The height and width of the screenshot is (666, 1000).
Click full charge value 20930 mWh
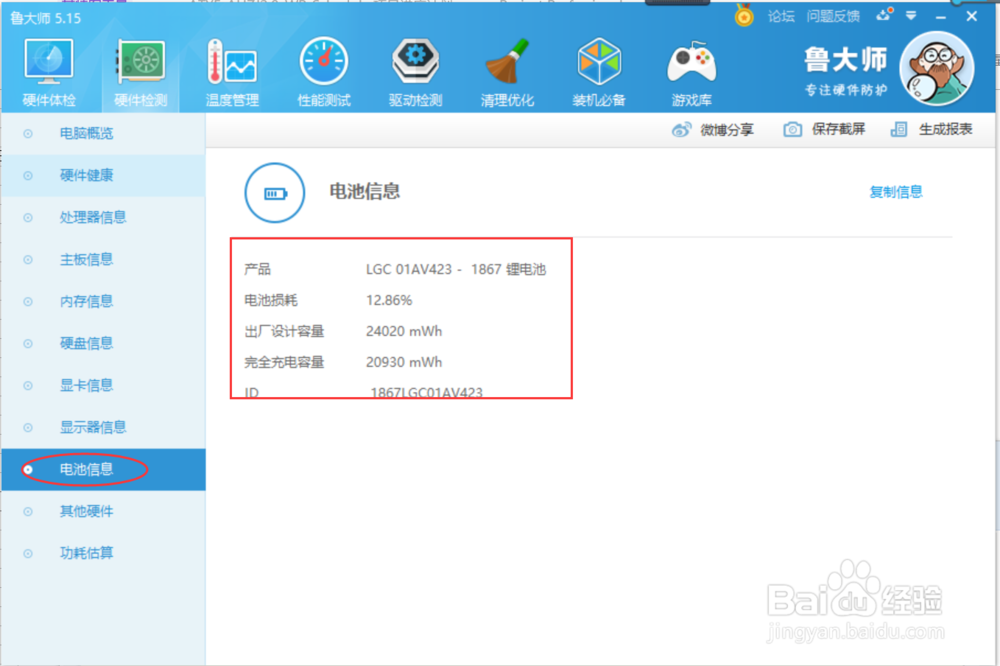pos(404,362)
